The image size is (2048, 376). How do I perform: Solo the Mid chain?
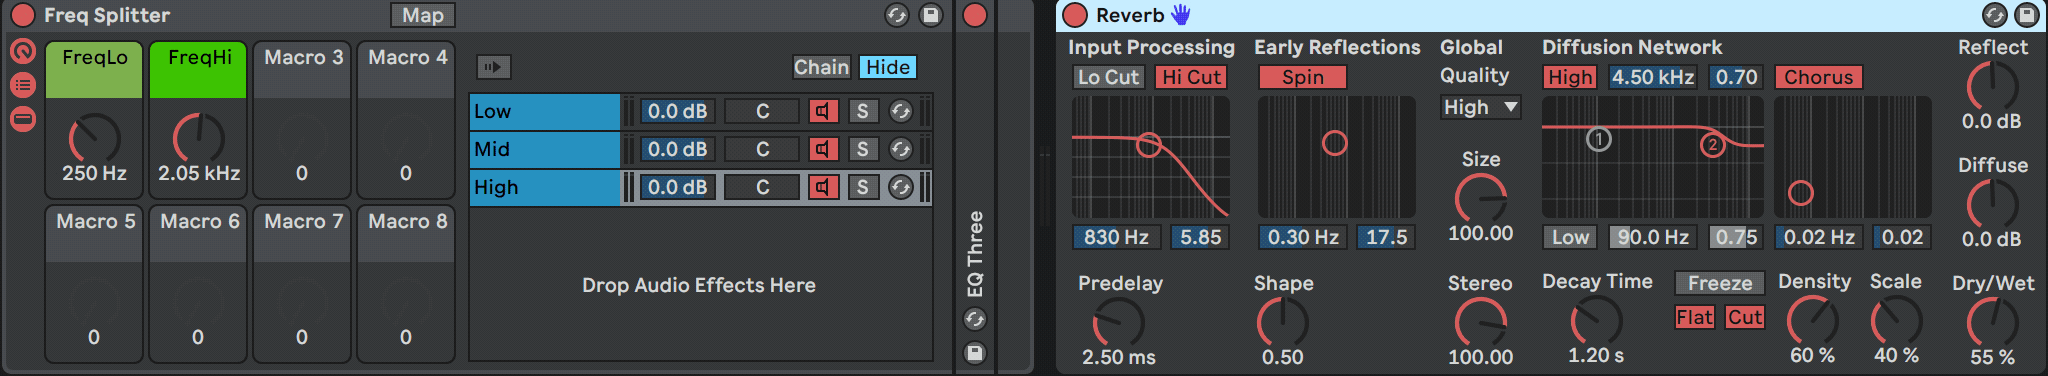(862, 149)
